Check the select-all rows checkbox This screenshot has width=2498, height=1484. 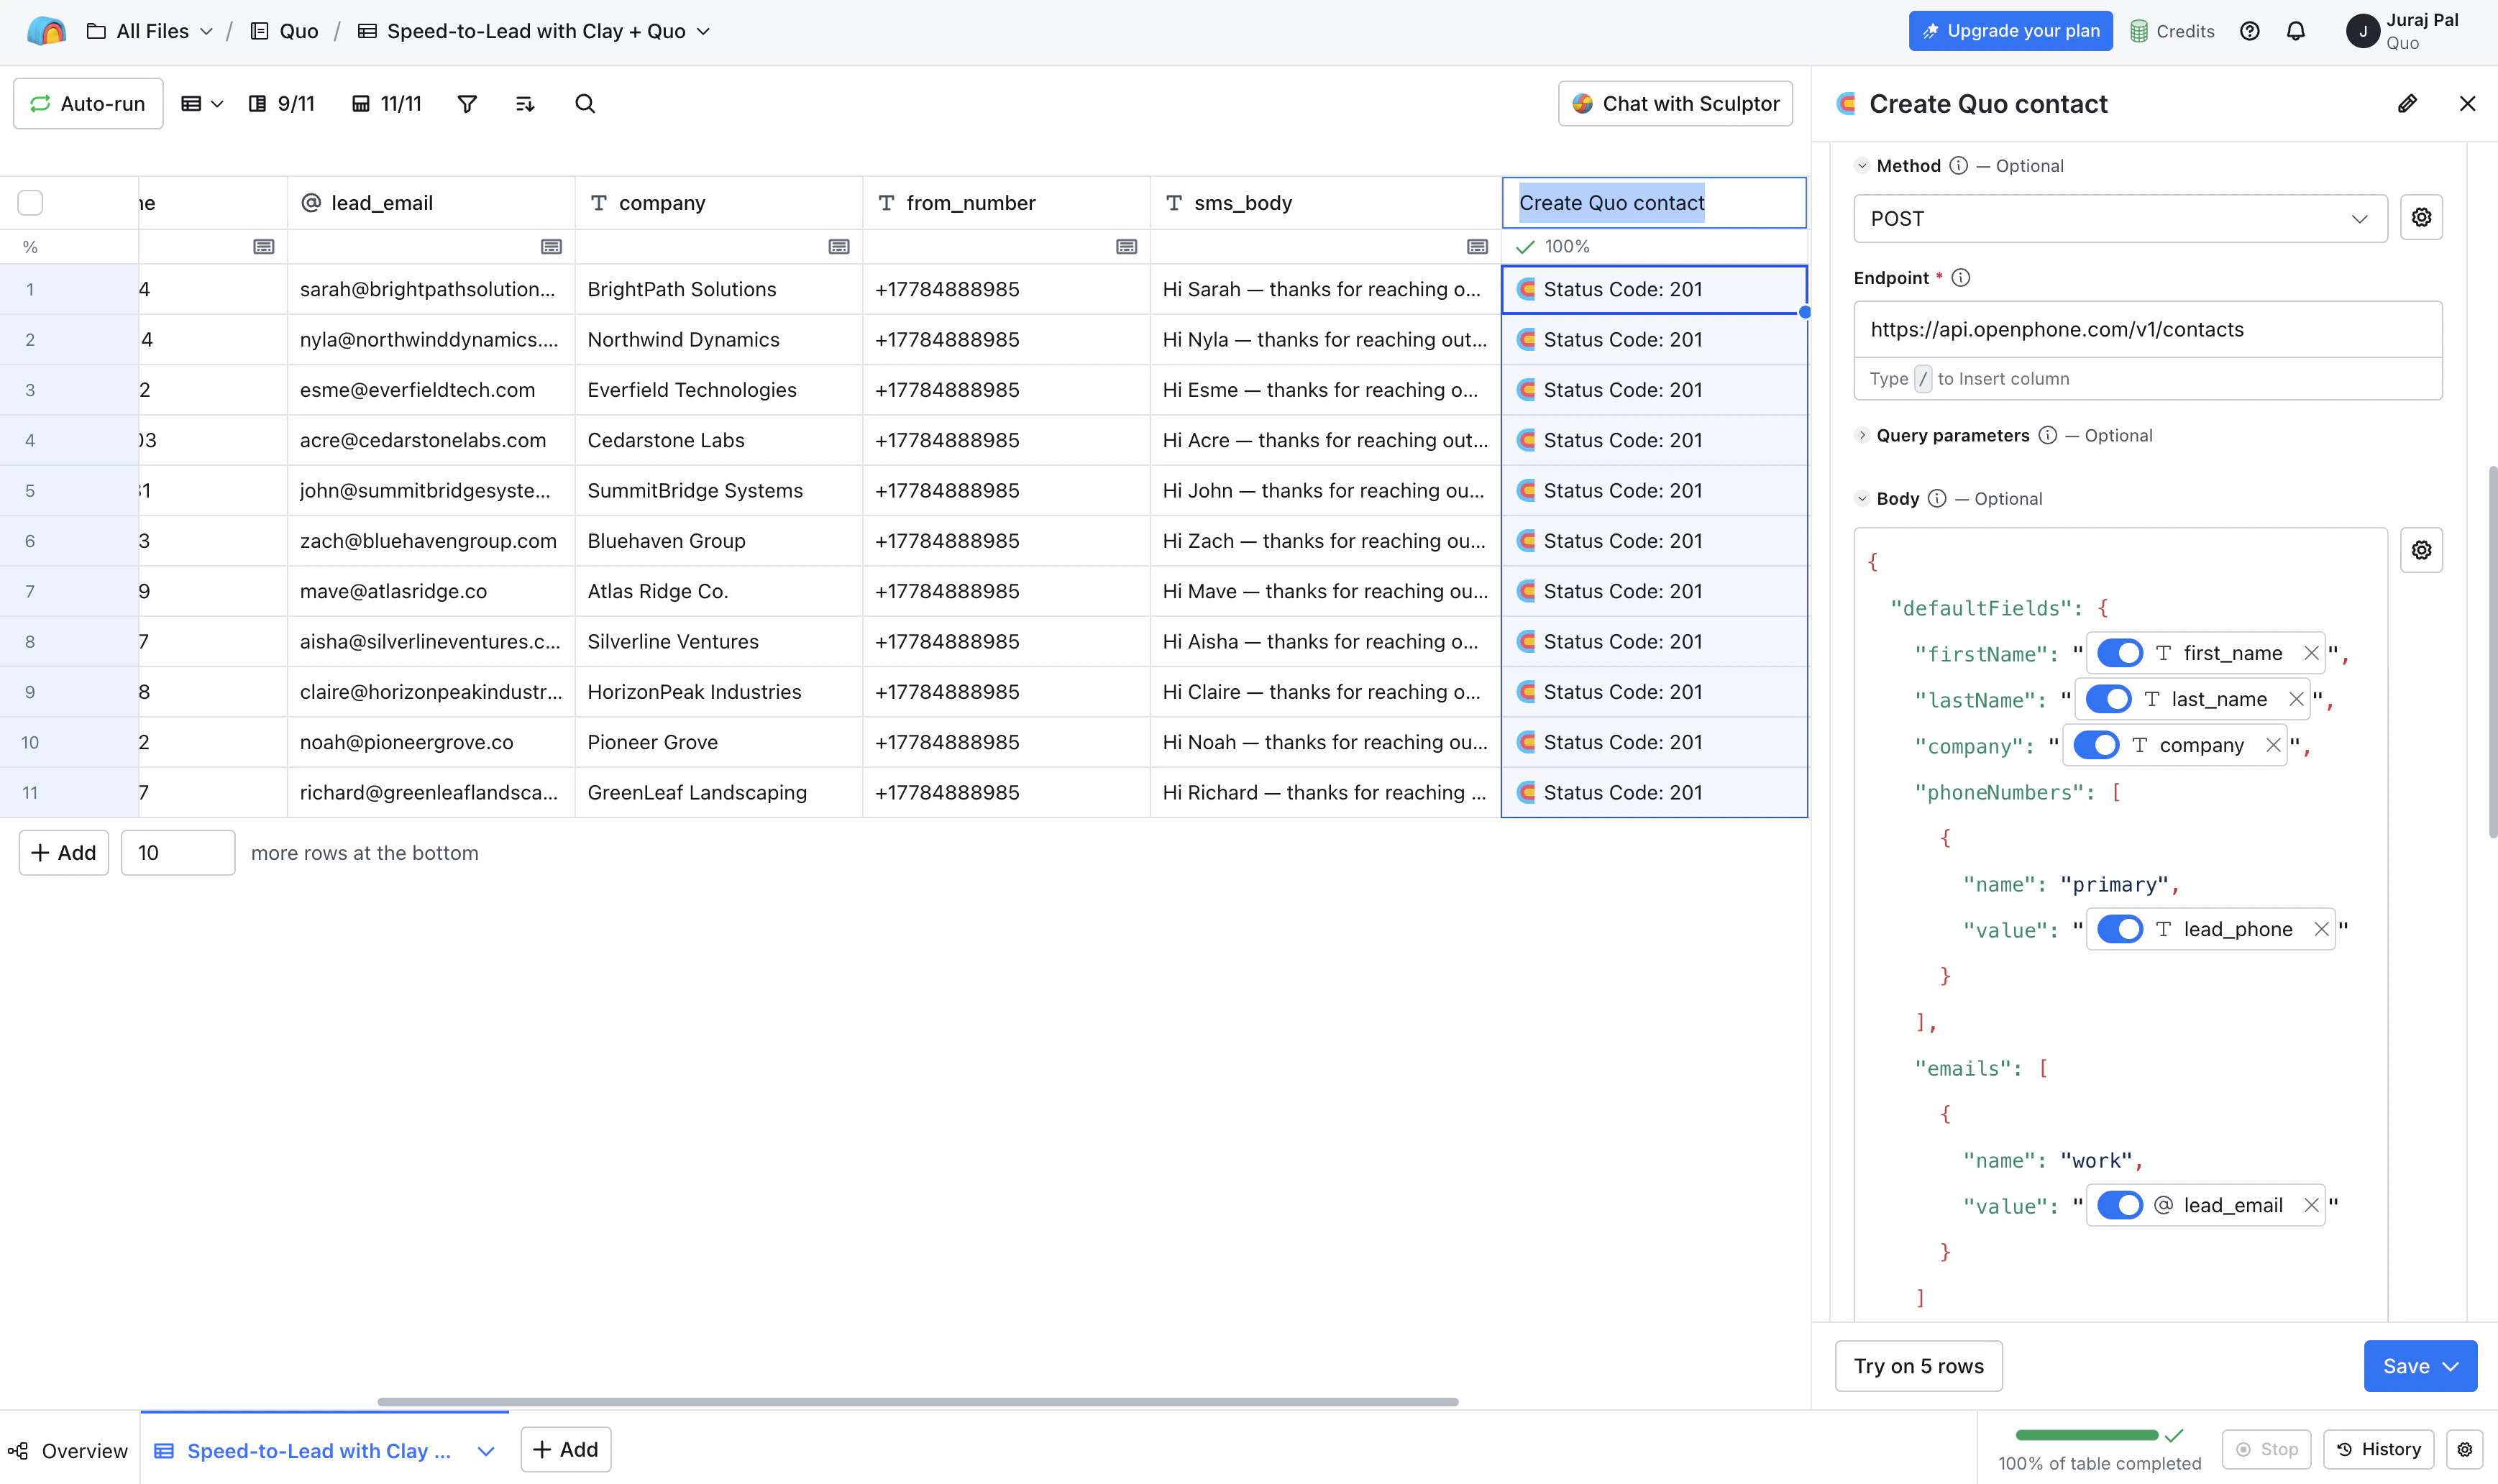pyautogui.click(x=30, y=203)
